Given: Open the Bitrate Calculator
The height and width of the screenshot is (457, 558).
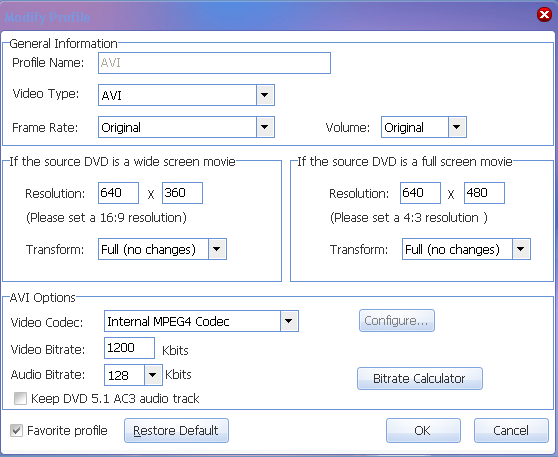Looking at the screenshot, I should click(x=420, y=378).
